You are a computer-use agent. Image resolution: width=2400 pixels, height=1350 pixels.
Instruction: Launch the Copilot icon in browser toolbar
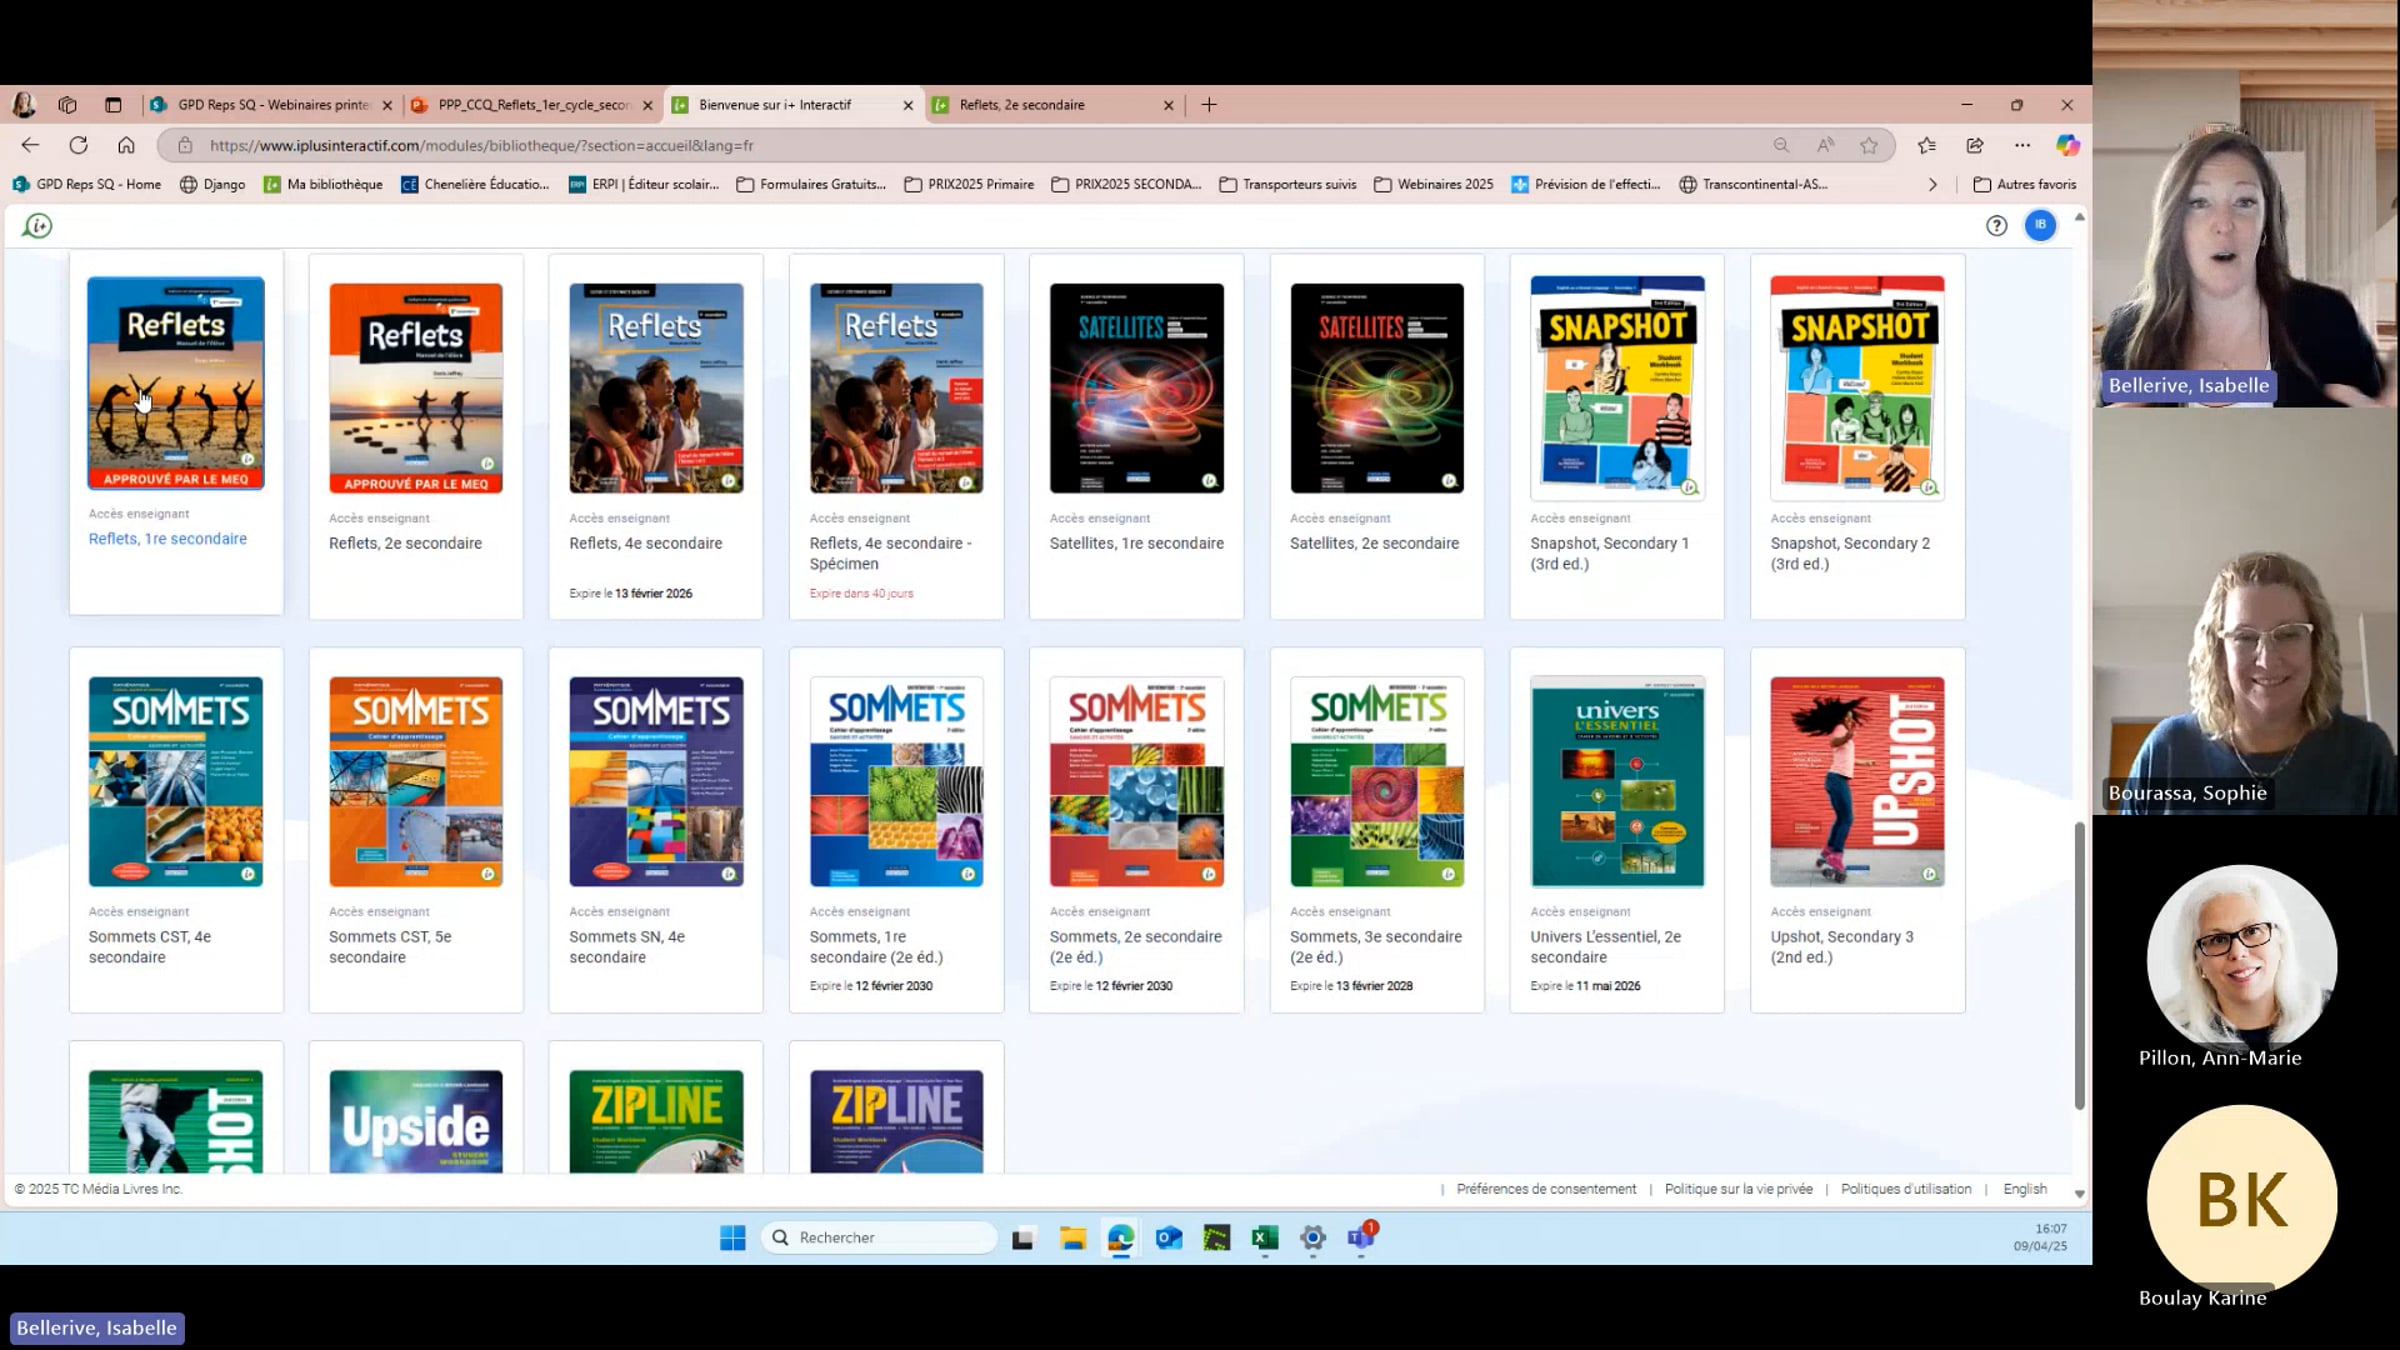click(x=2067, y=145)
